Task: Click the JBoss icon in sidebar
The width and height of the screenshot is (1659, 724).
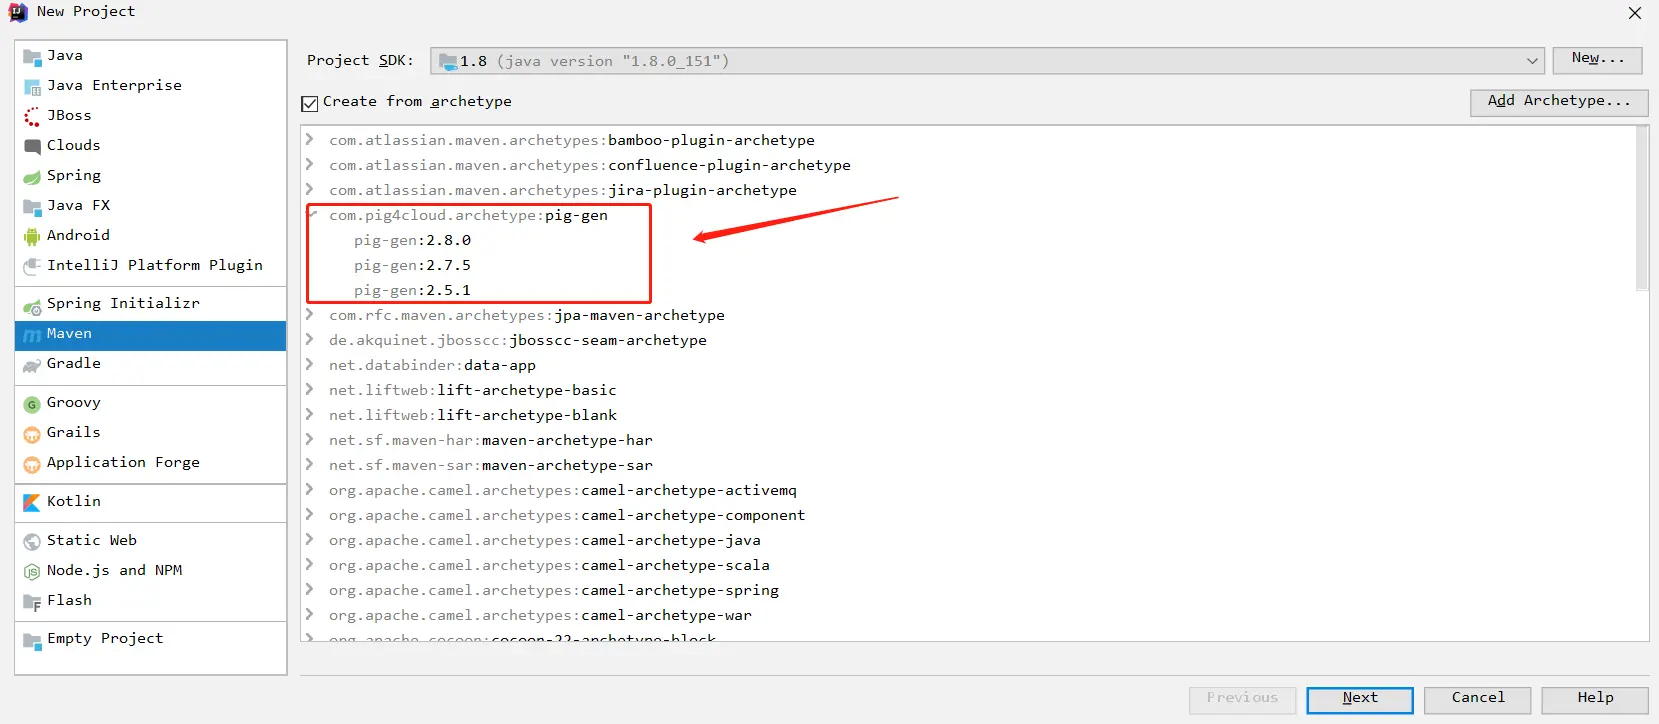Action: pos(32,117)
